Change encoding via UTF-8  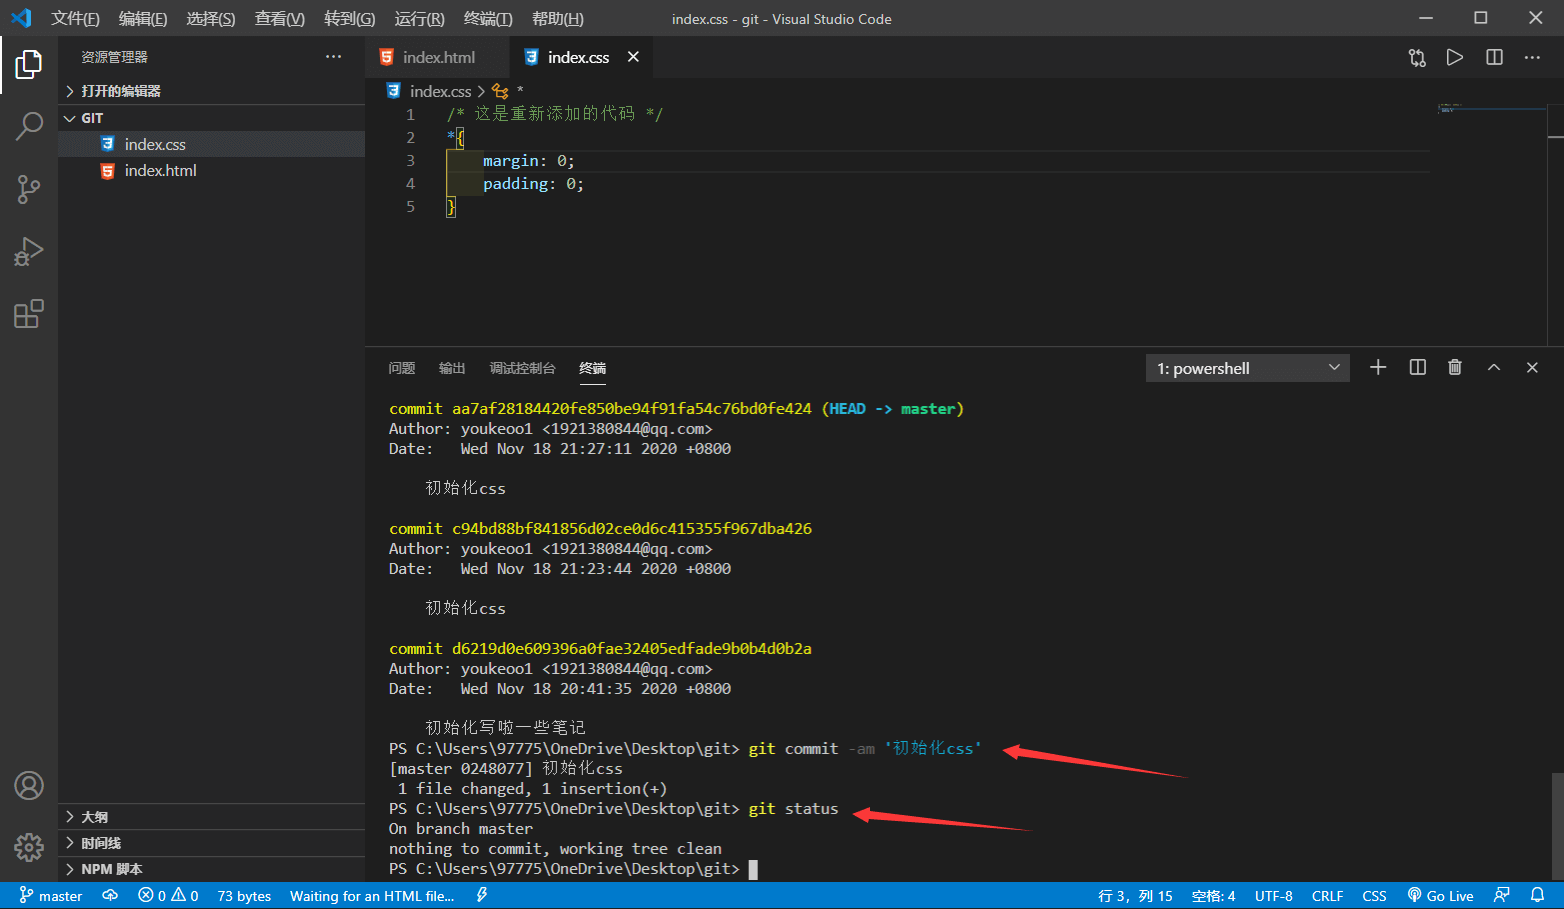1274,896
